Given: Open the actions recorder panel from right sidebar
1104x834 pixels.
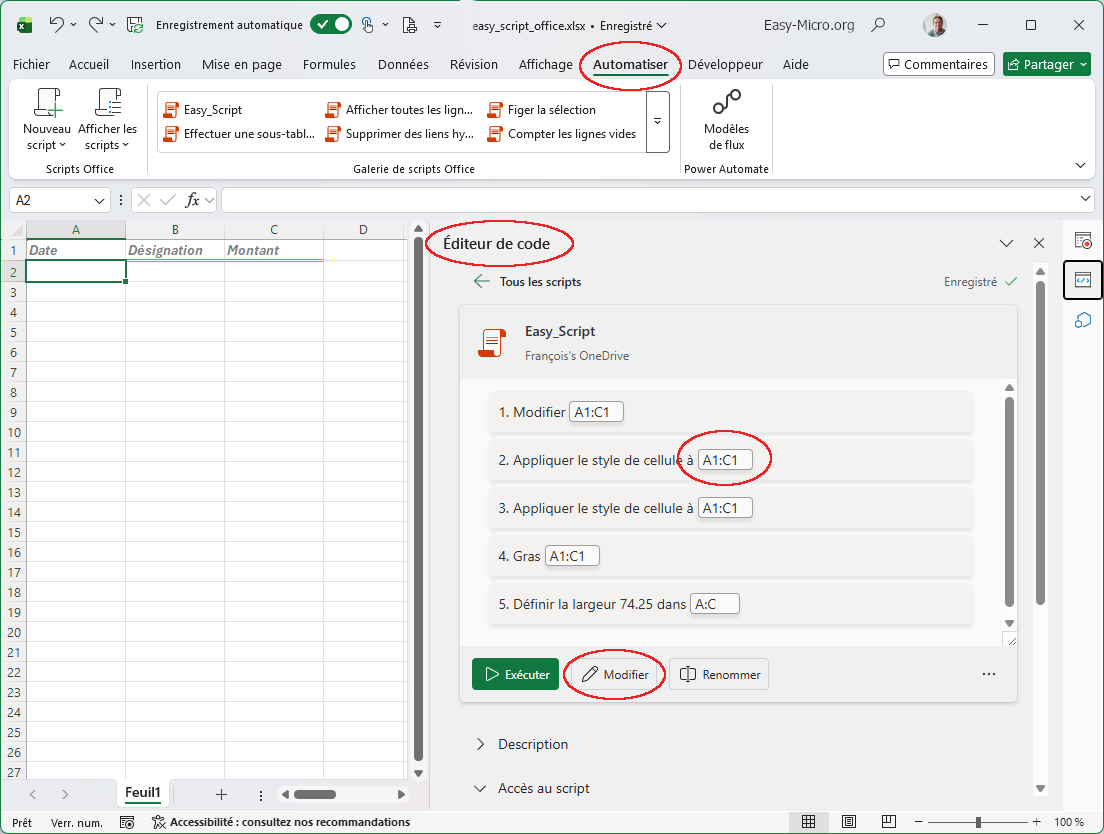Looking at the screenshot, I should (x=1083, y=240).
